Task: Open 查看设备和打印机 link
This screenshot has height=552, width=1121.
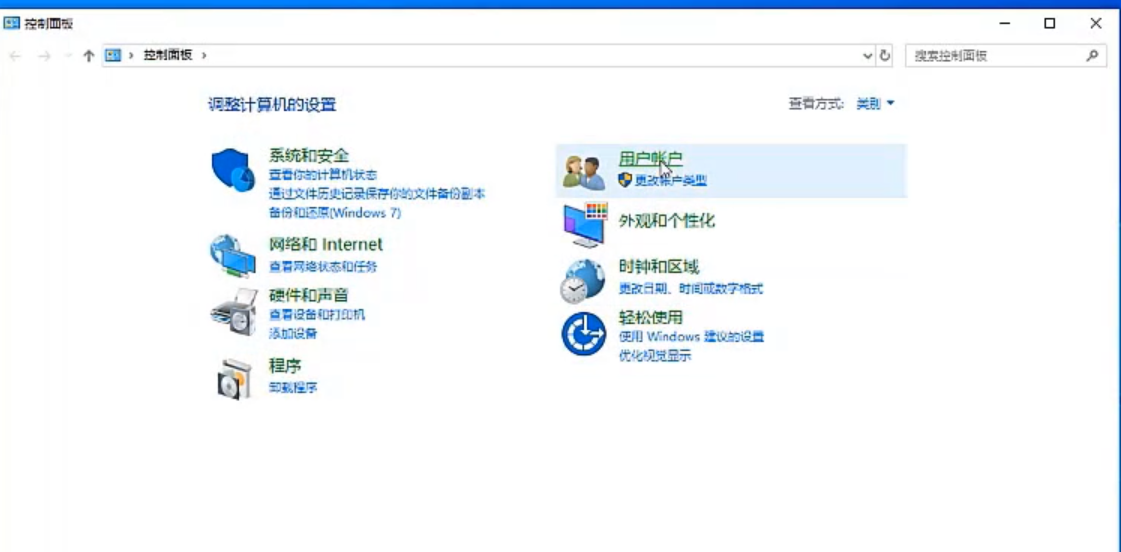Action: tap(317, 315)
